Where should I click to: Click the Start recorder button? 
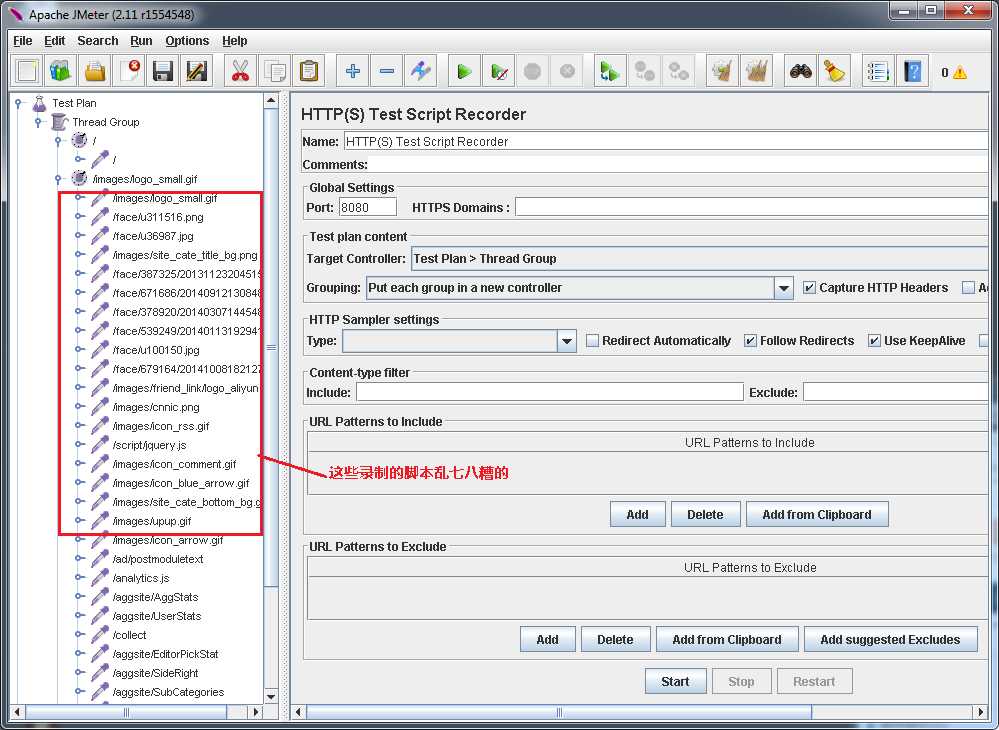(675, 682)
